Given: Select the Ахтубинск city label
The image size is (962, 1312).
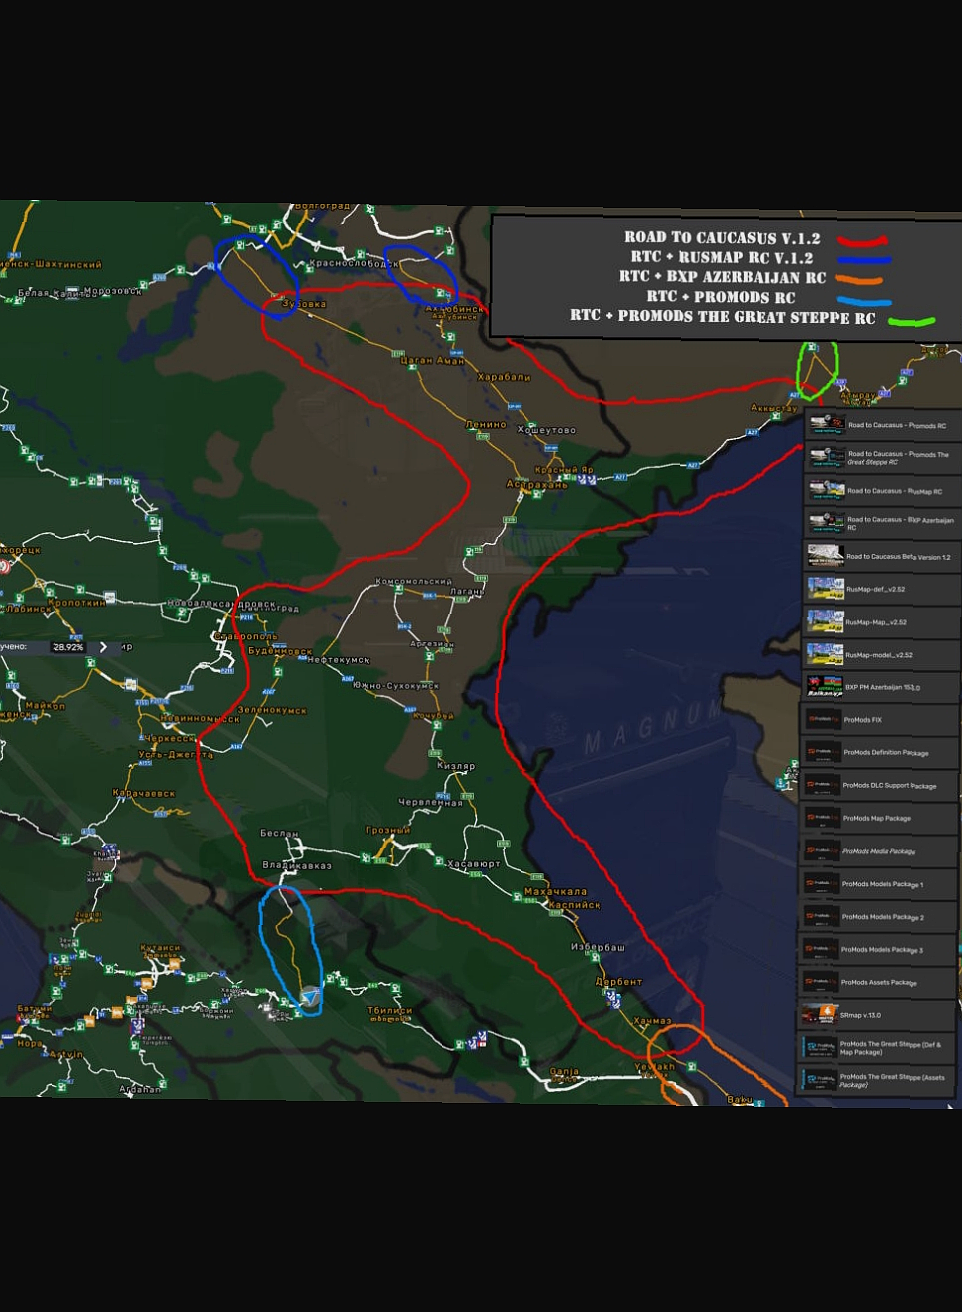Looking at the screenshot, I should [455, 309].
